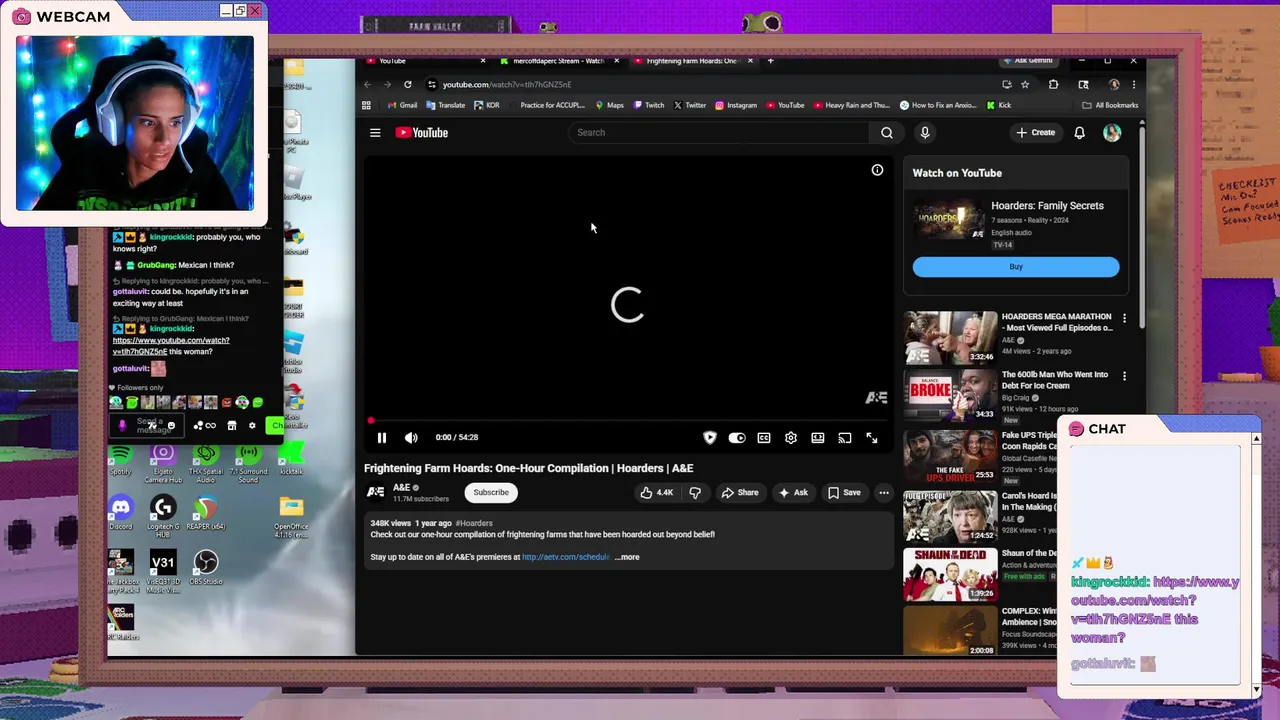Click the video info card icon
The height and width of the screenshot is (720, 1280).
[x=877, y=170]
